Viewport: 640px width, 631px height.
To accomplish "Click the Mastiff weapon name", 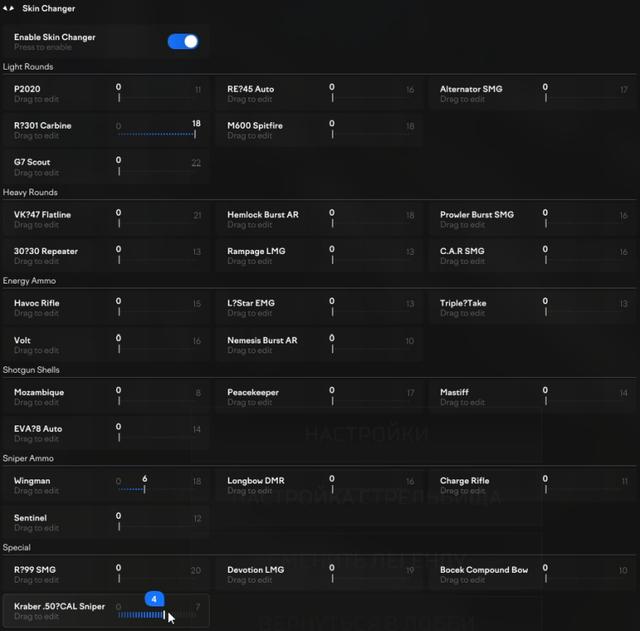I will point(454,392).
